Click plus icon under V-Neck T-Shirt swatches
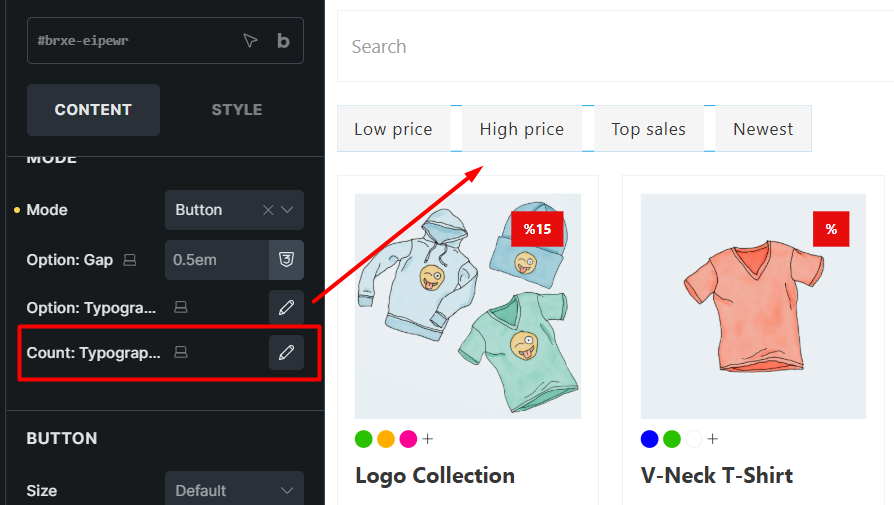The width and height of the screenshot is (894, 505). pyautogui.click(x=713, y=439)
